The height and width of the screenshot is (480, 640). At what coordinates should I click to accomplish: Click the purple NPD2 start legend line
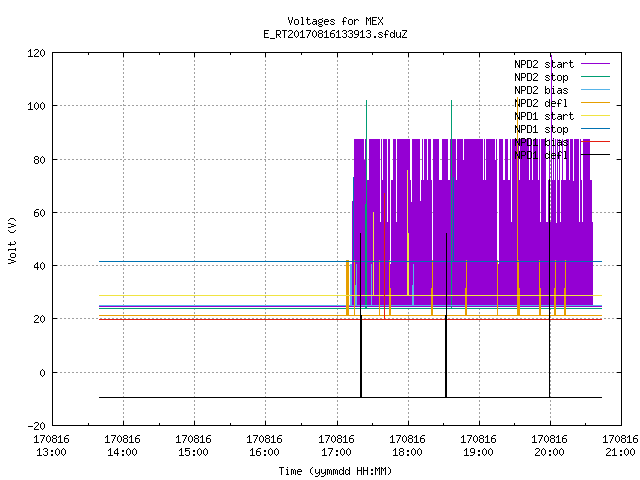595,64
